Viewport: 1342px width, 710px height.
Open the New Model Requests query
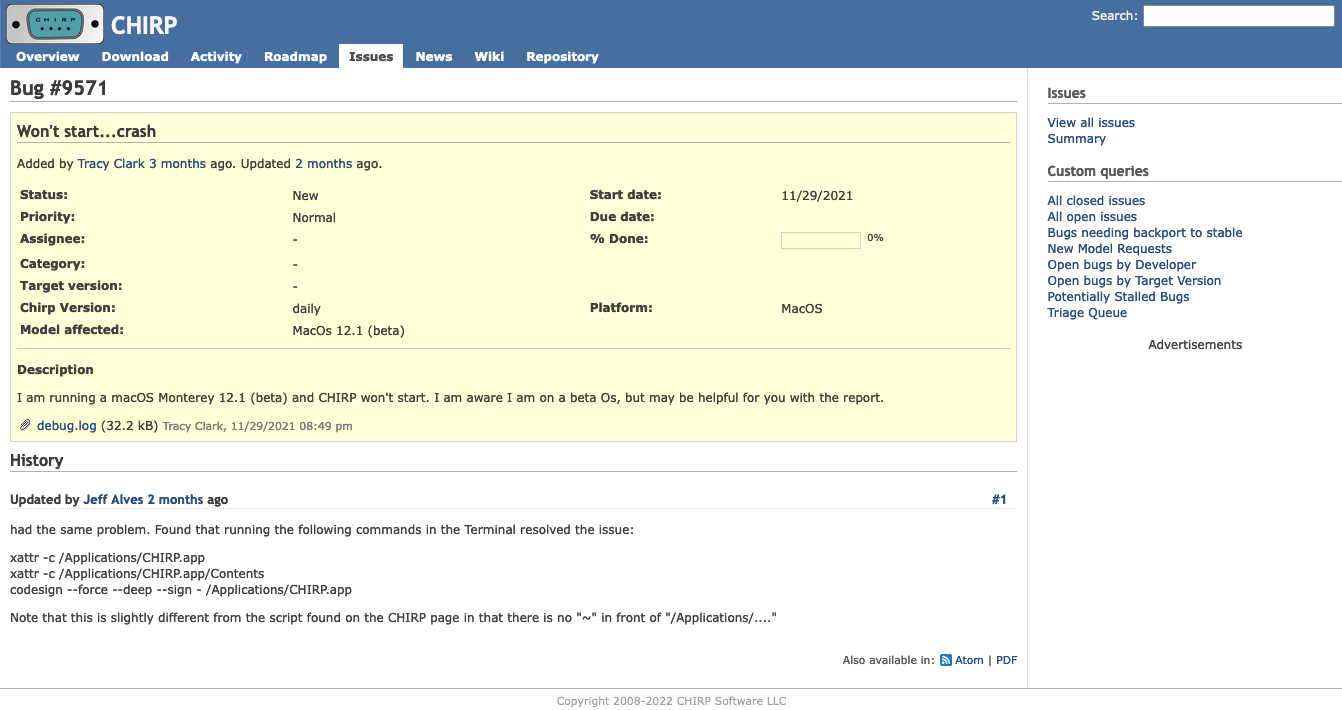(1109, 248)
